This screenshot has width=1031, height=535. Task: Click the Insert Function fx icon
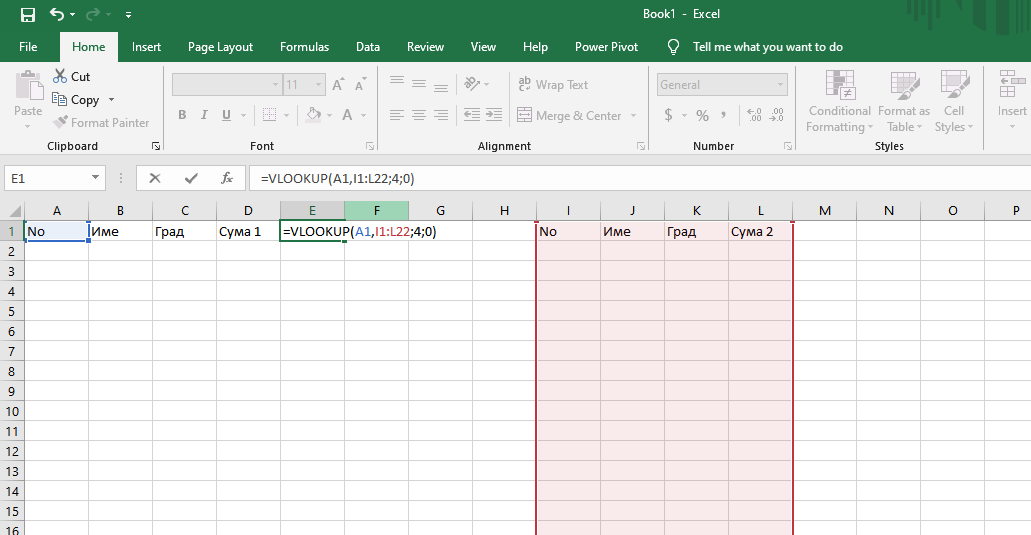pyautogui.click(x=227, y=178)
